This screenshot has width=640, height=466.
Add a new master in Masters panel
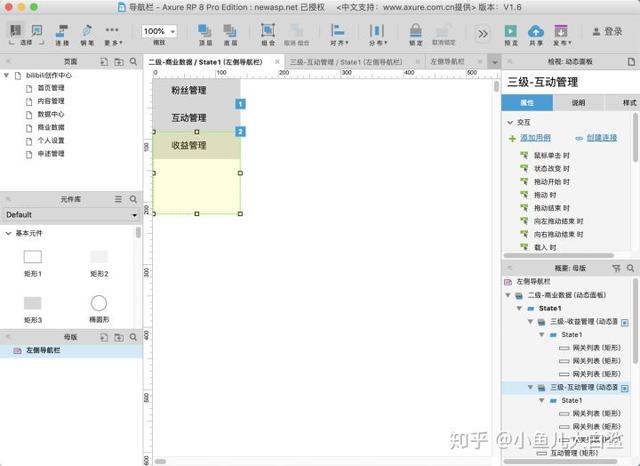point(104,337)
